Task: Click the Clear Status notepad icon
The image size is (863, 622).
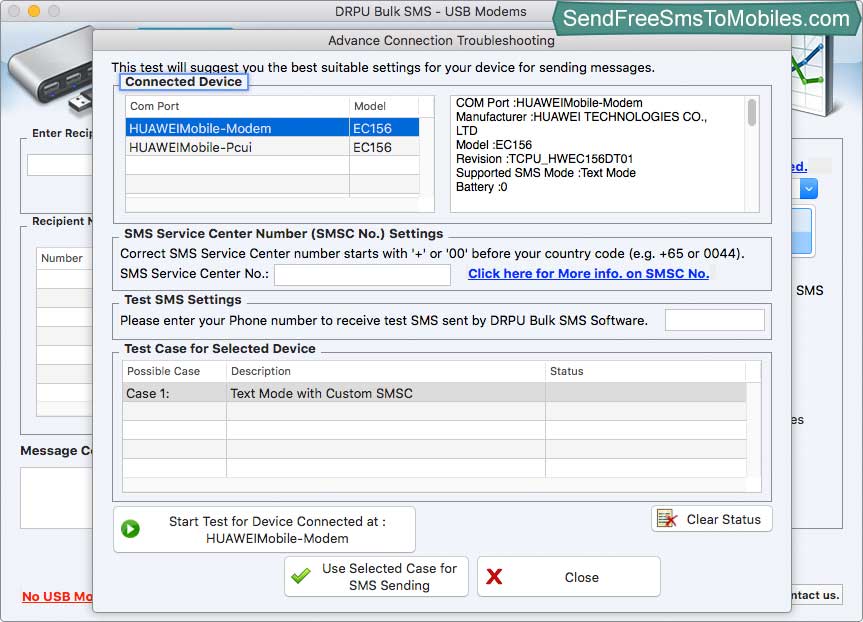Action: [667, 519]
